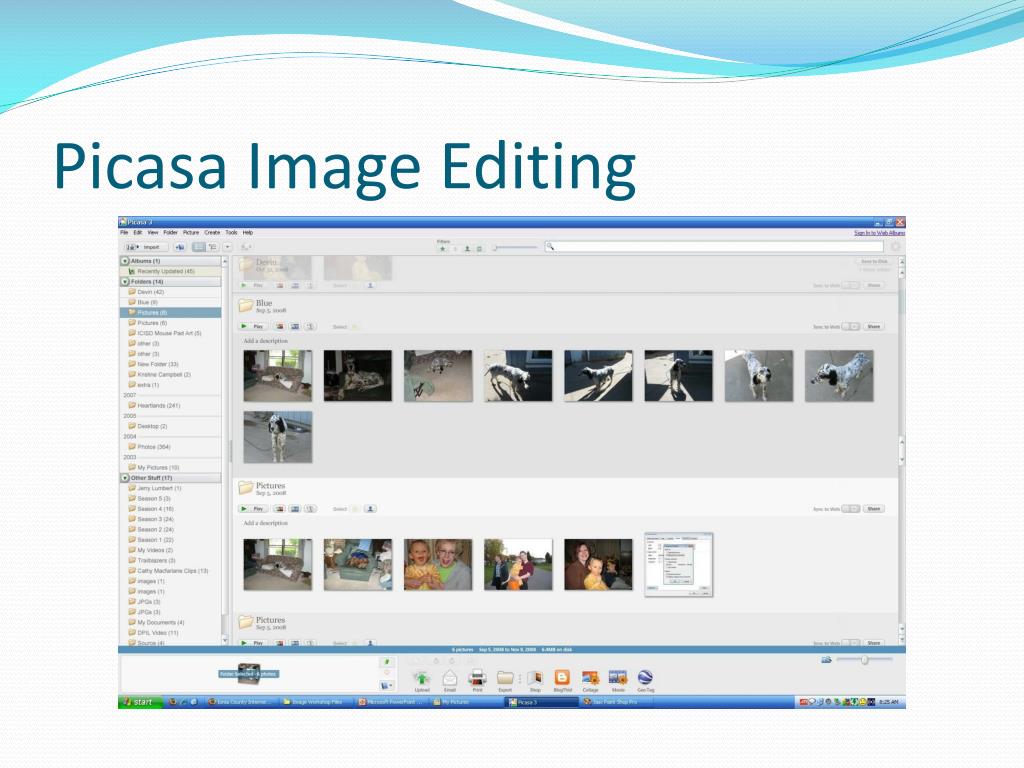Click the Geo-Tag globe icon

click(x=645, y=678)
